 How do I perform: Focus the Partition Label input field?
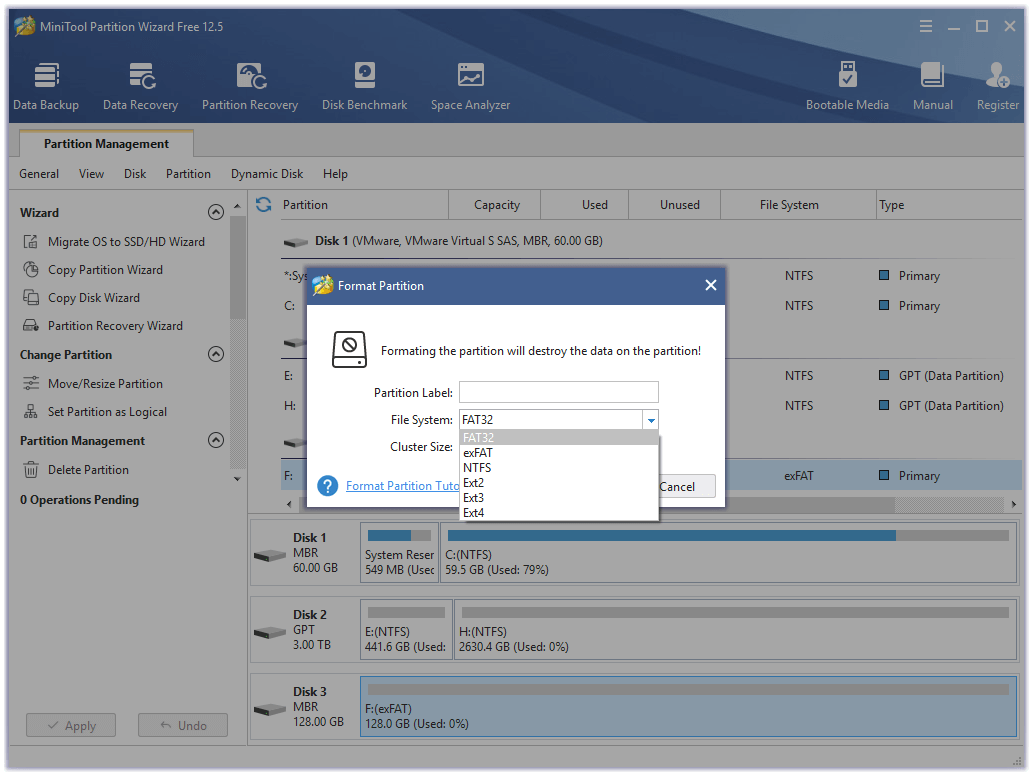tap(559, 392)
